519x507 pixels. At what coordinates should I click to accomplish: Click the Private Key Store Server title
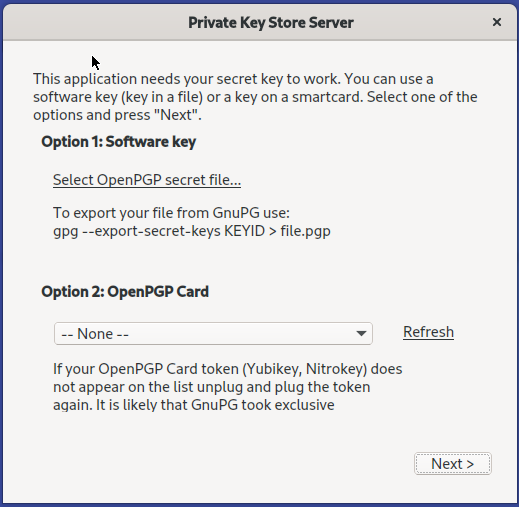pos(271,23)
